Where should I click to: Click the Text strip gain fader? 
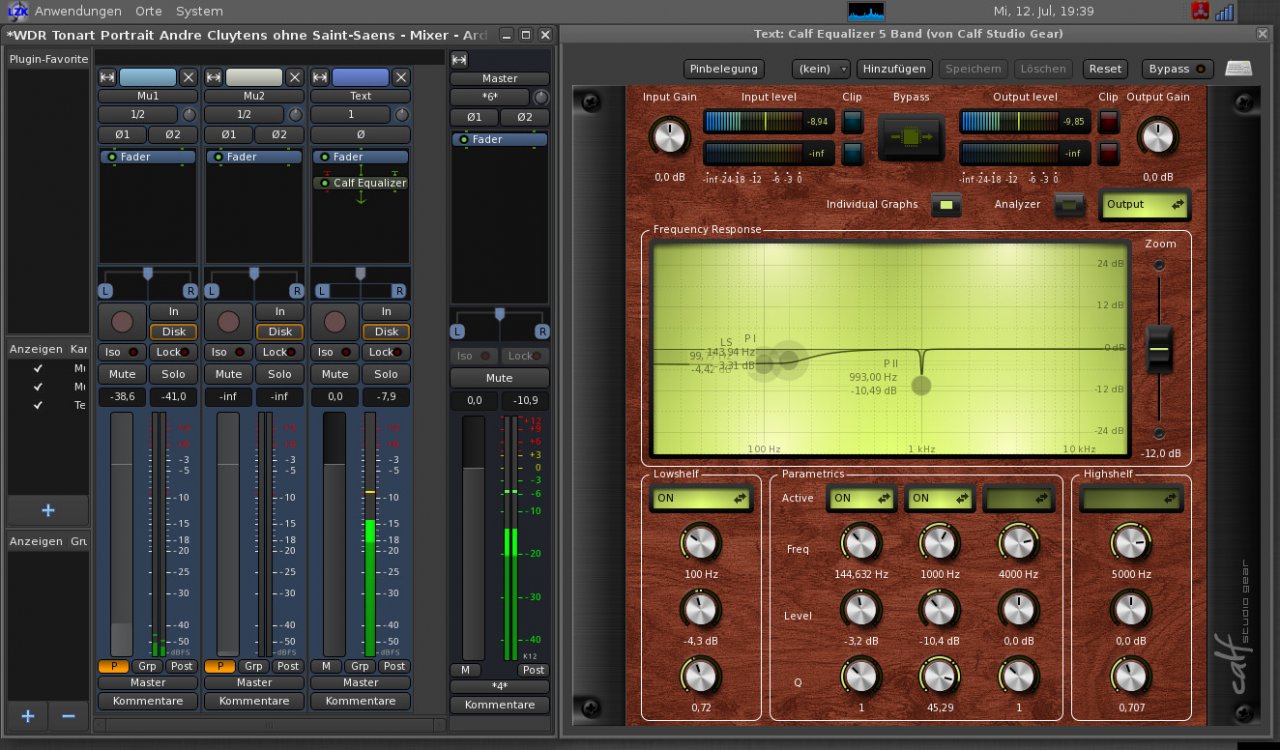[x=333, y=534]
